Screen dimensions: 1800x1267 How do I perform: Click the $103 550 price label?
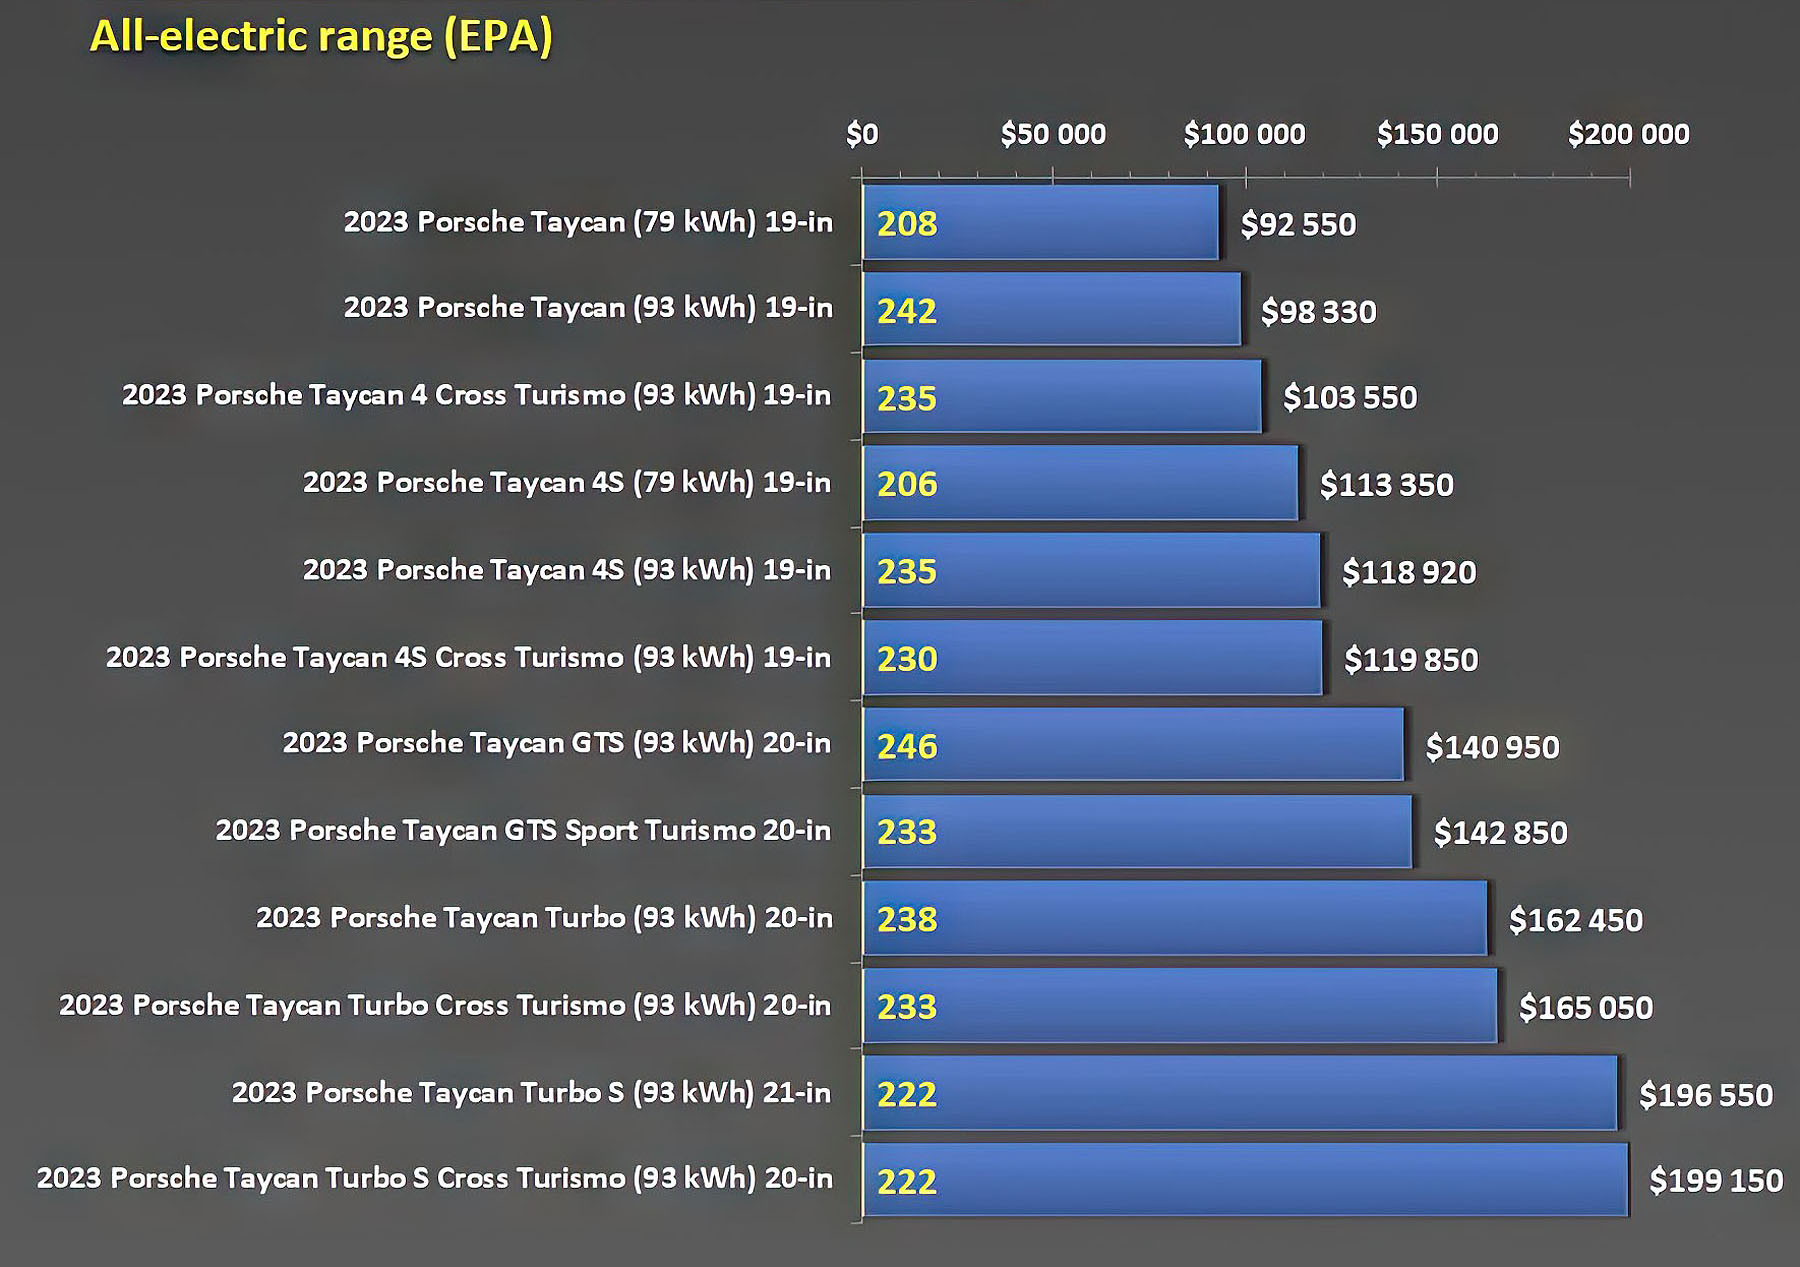(x=1350, y=398)
